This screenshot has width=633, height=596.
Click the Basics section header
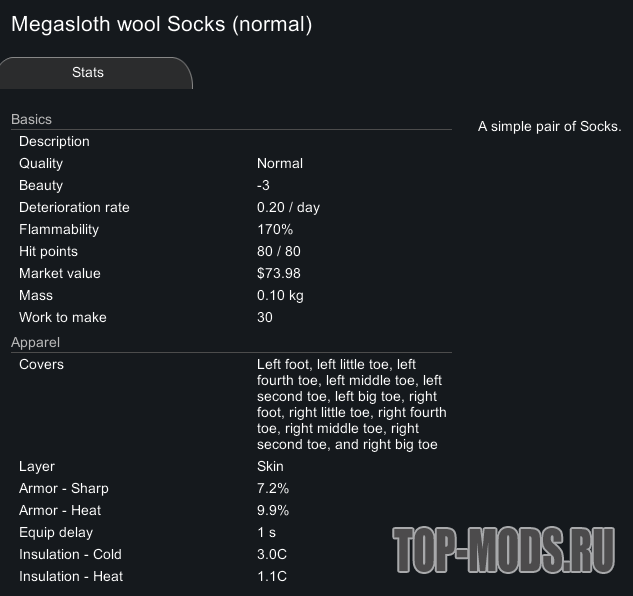(x=31, y=120)
